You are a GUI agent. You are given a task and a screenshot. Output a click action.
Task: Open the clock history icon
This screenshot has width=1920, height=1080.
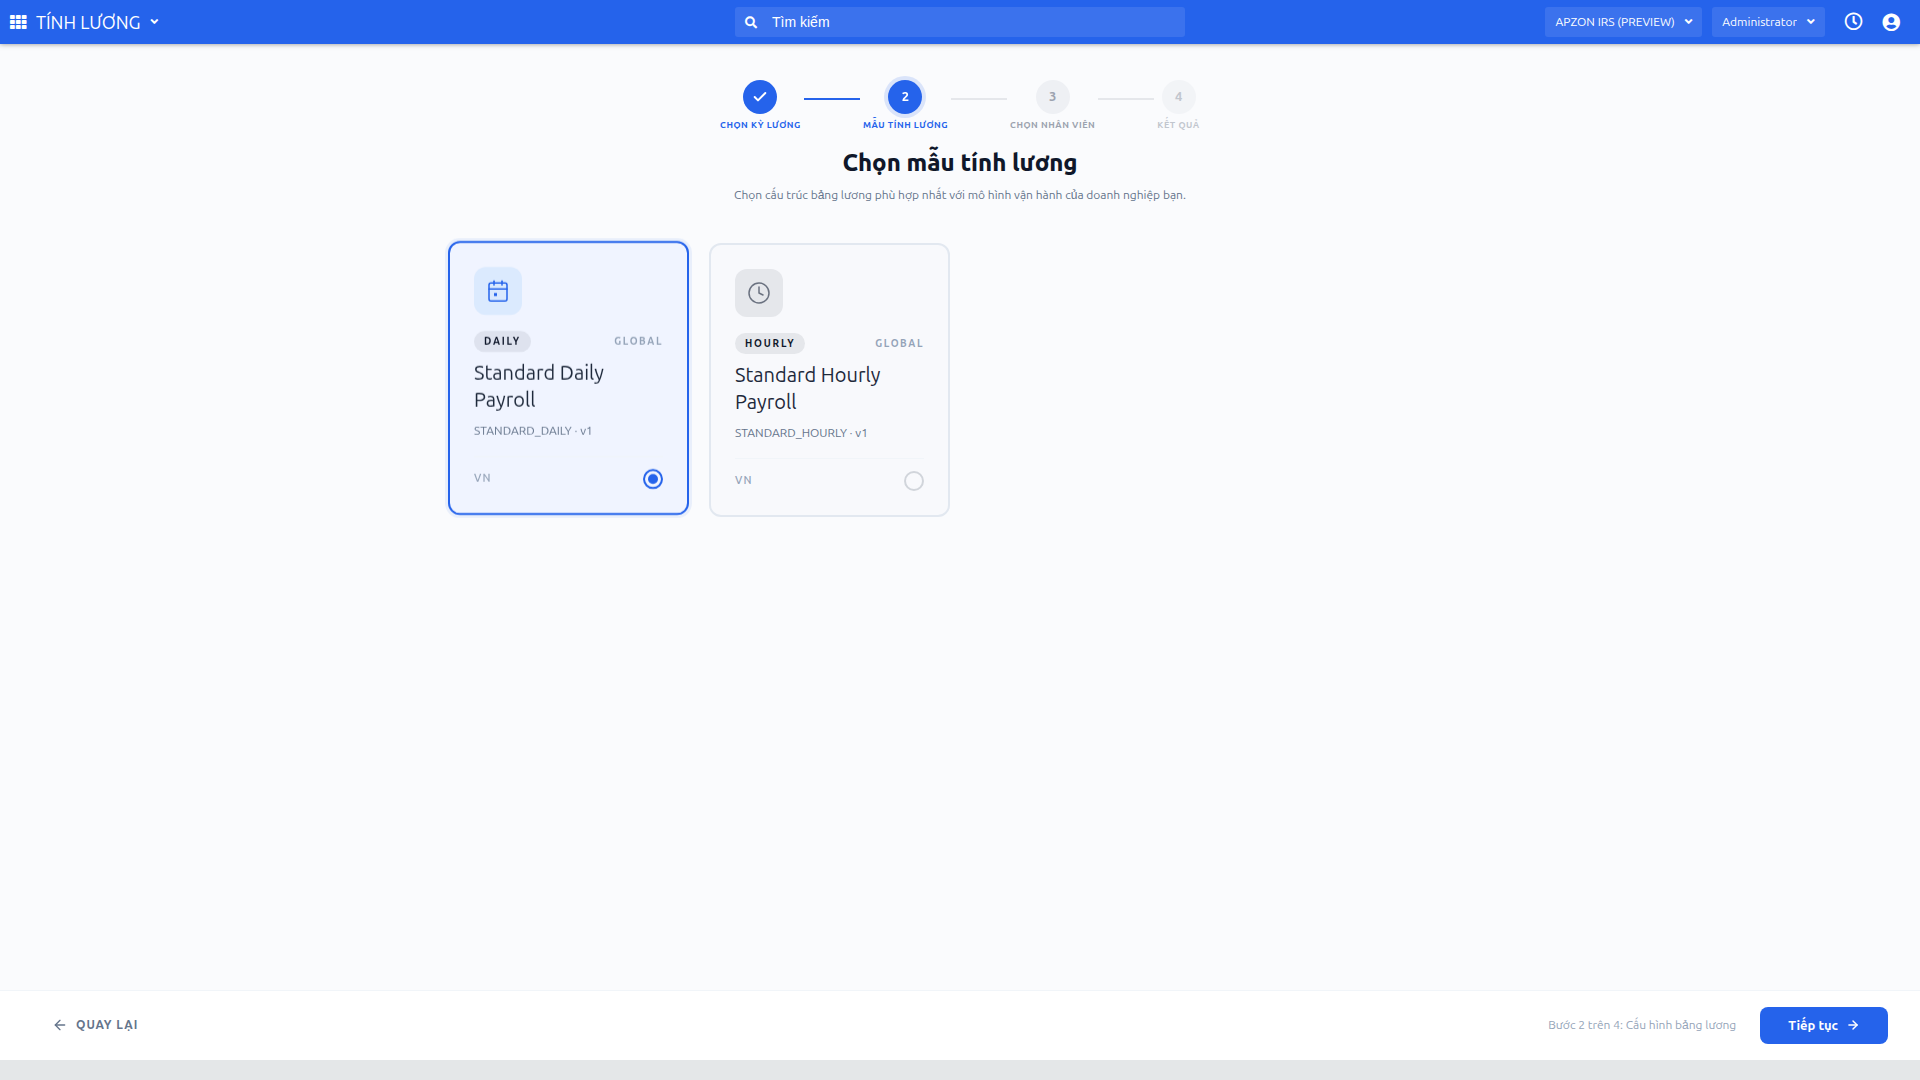1853,22
